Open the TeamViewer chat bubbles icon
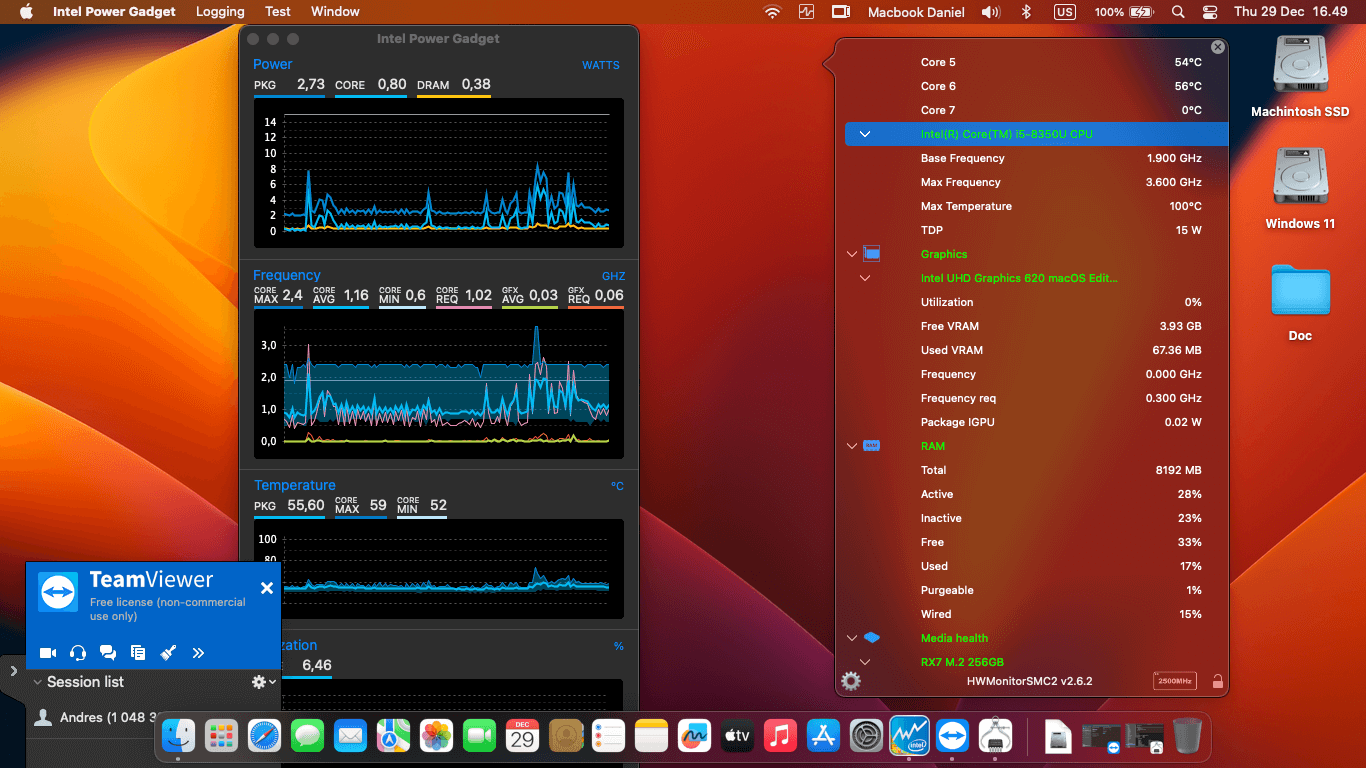Screen dimensions: 1366x768 coord(108,652)
